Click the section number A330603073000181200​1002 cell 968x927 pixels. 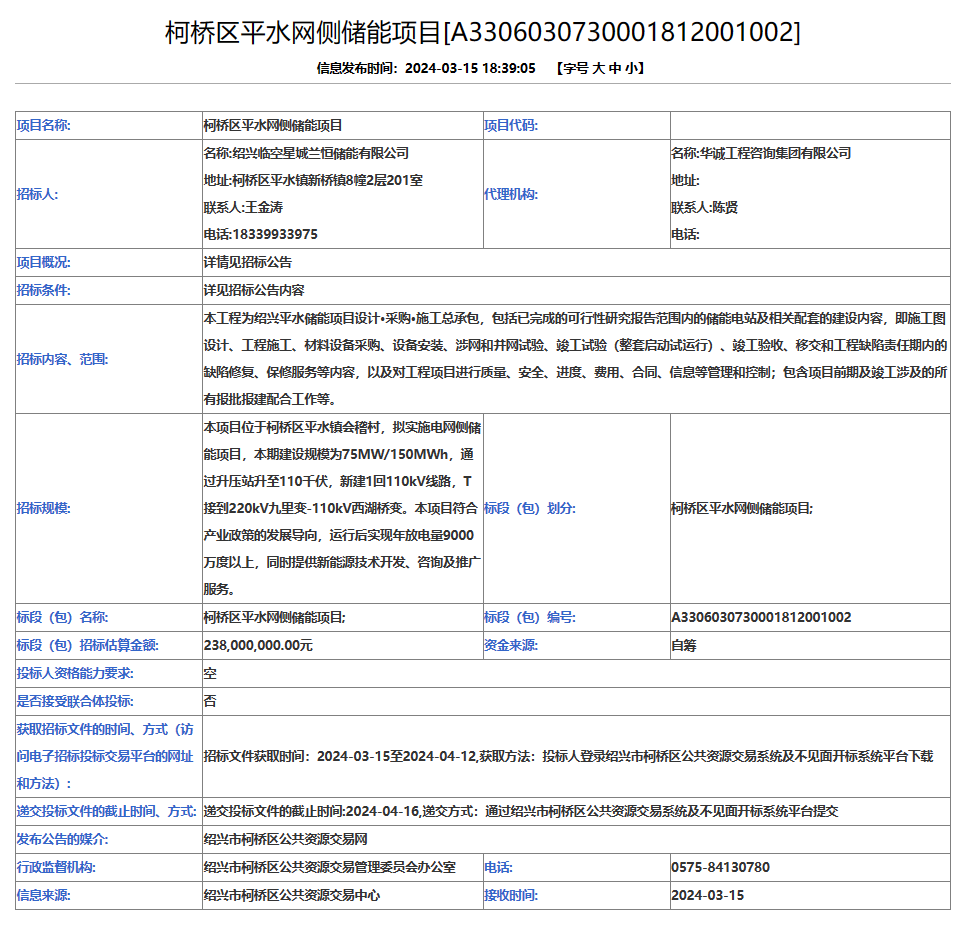click(761, 618)
